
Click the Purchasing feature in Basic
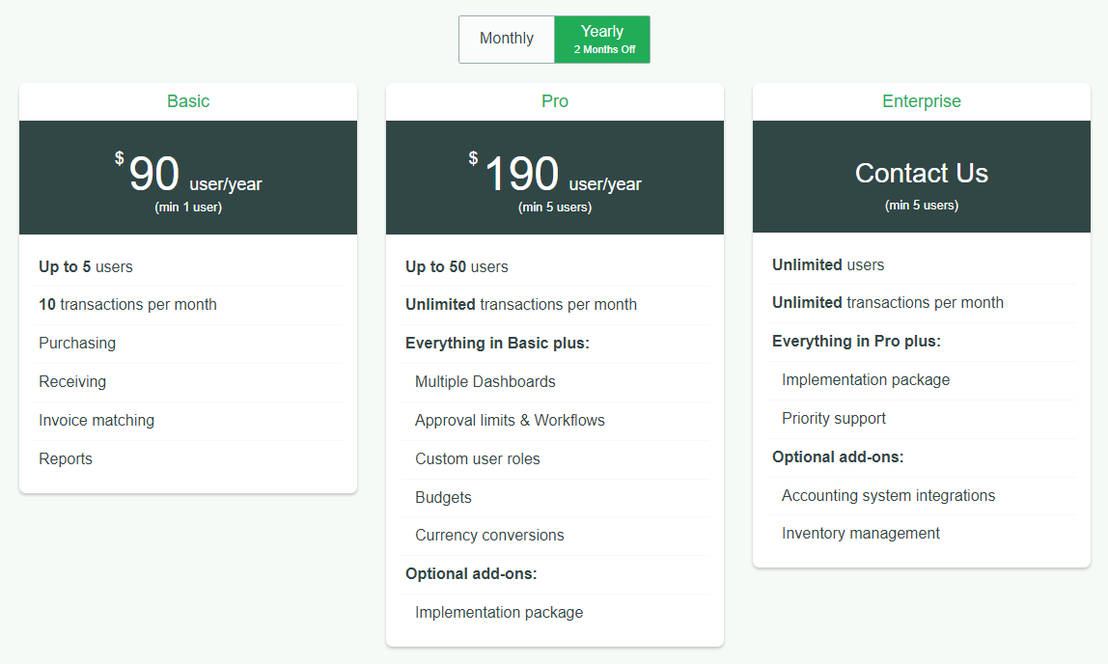77,343
